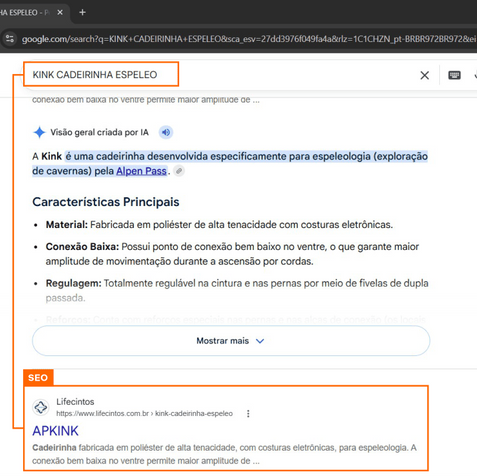Close the KINK CADEIRINHA ESPELEO browser tab
Viewport: 477px width, 476px height.
coord(60,12)
